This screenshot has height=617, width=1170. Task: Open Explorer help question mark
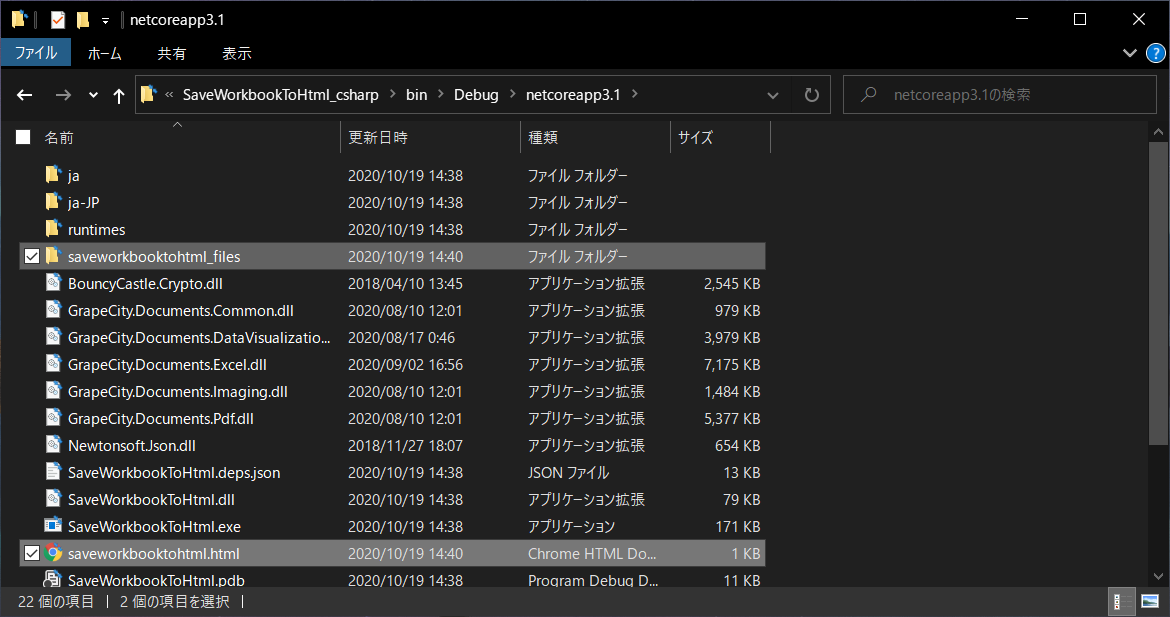point(1155,53)
